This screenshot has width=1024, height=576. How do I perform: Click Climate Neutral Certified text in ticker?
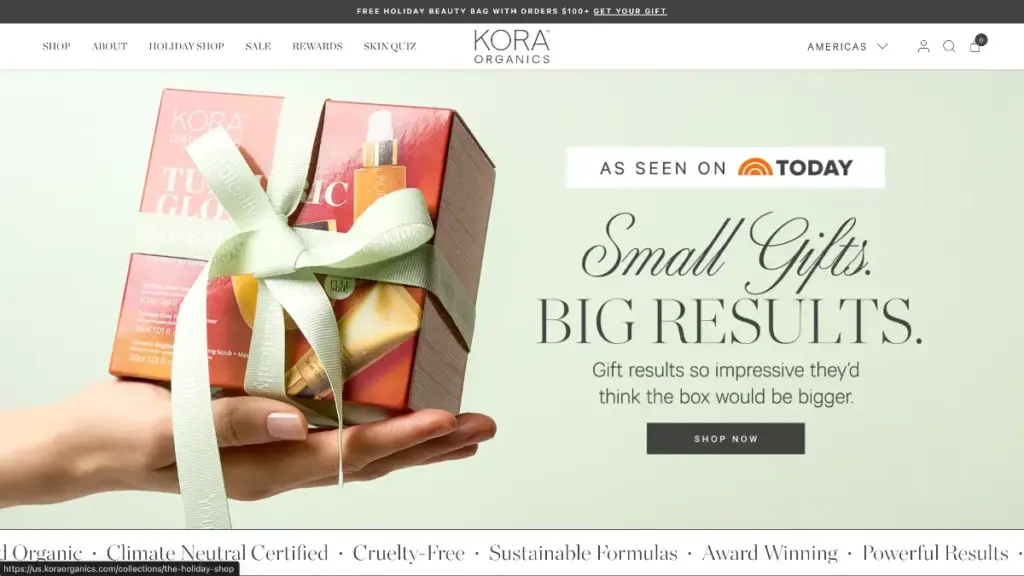pyautogui.click(x=217, y=553)
